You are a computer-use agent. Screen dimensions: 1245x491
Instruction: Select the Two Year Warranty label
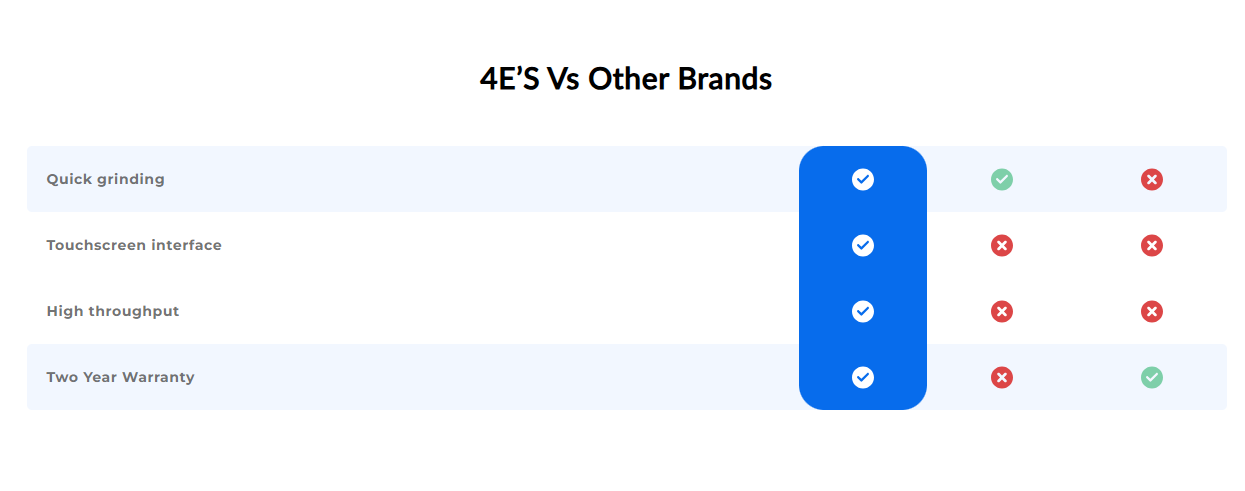pos(120,378)
